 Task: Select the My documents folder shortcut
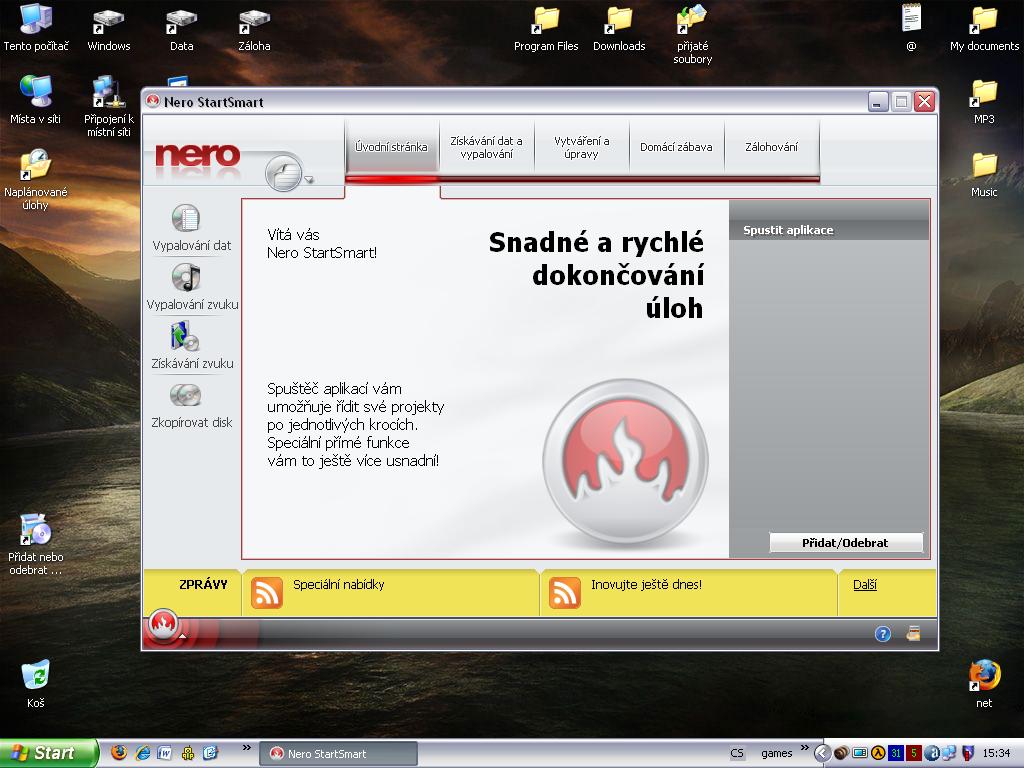pyautogui.click(x=984, y=27)
